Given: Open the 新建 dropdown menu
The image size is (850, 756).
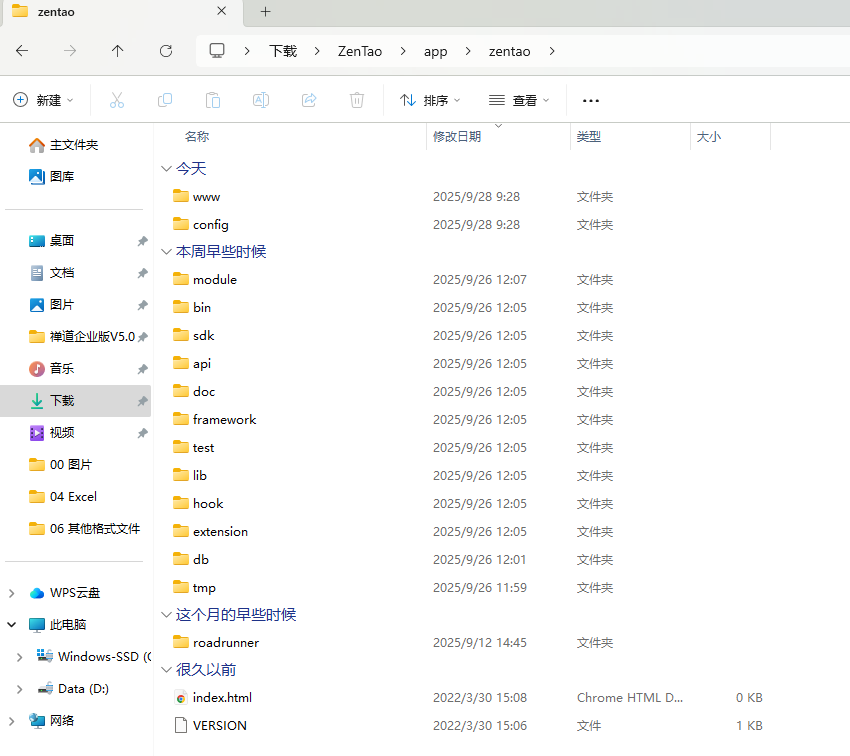Looking at the screenshot, I should 44,100.
